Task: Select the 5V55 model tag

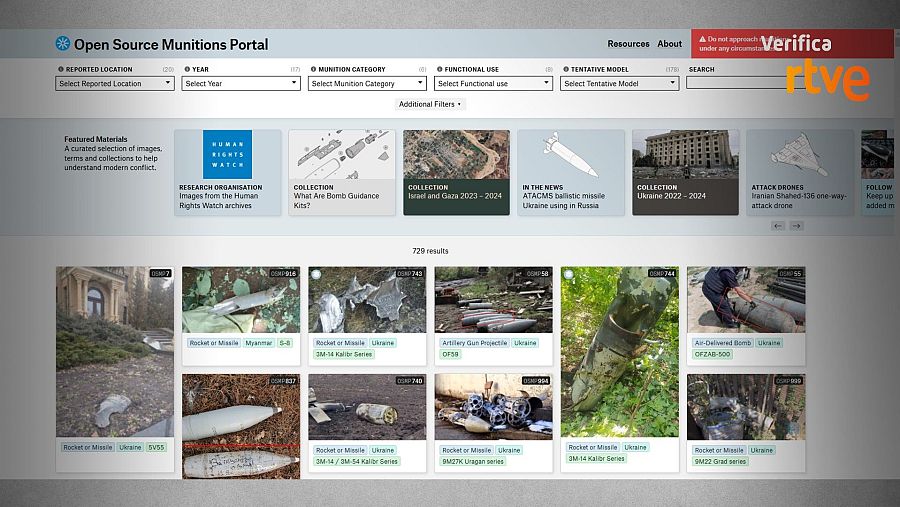Action: (156, 447)
